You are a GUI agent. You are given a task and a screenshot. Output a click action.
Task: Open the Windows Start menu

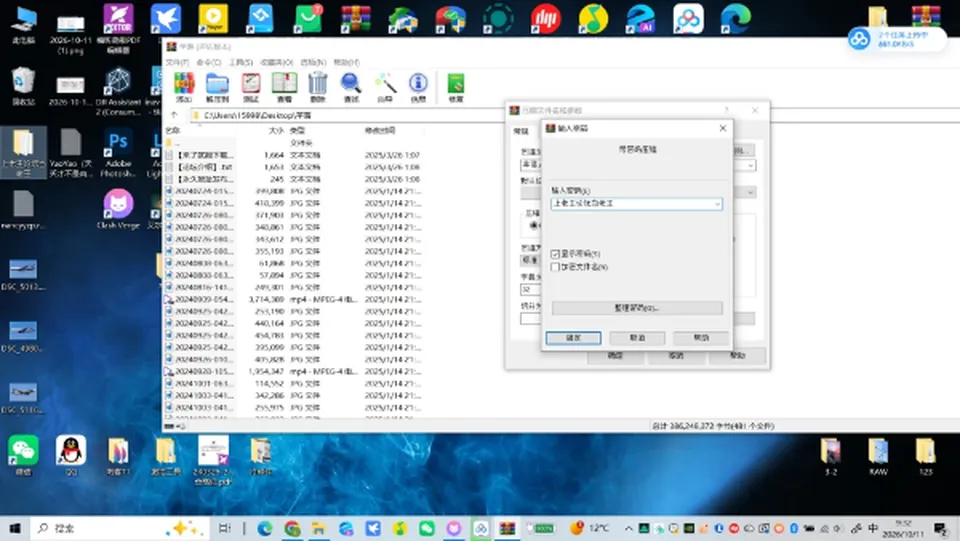coord(15,528)
